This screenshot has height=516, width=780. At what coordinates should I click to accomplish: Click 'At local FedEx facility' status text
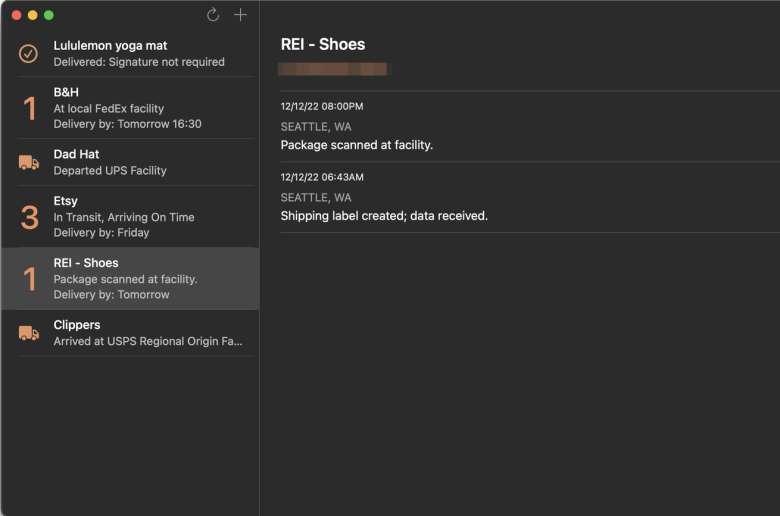tap(108, 108)
